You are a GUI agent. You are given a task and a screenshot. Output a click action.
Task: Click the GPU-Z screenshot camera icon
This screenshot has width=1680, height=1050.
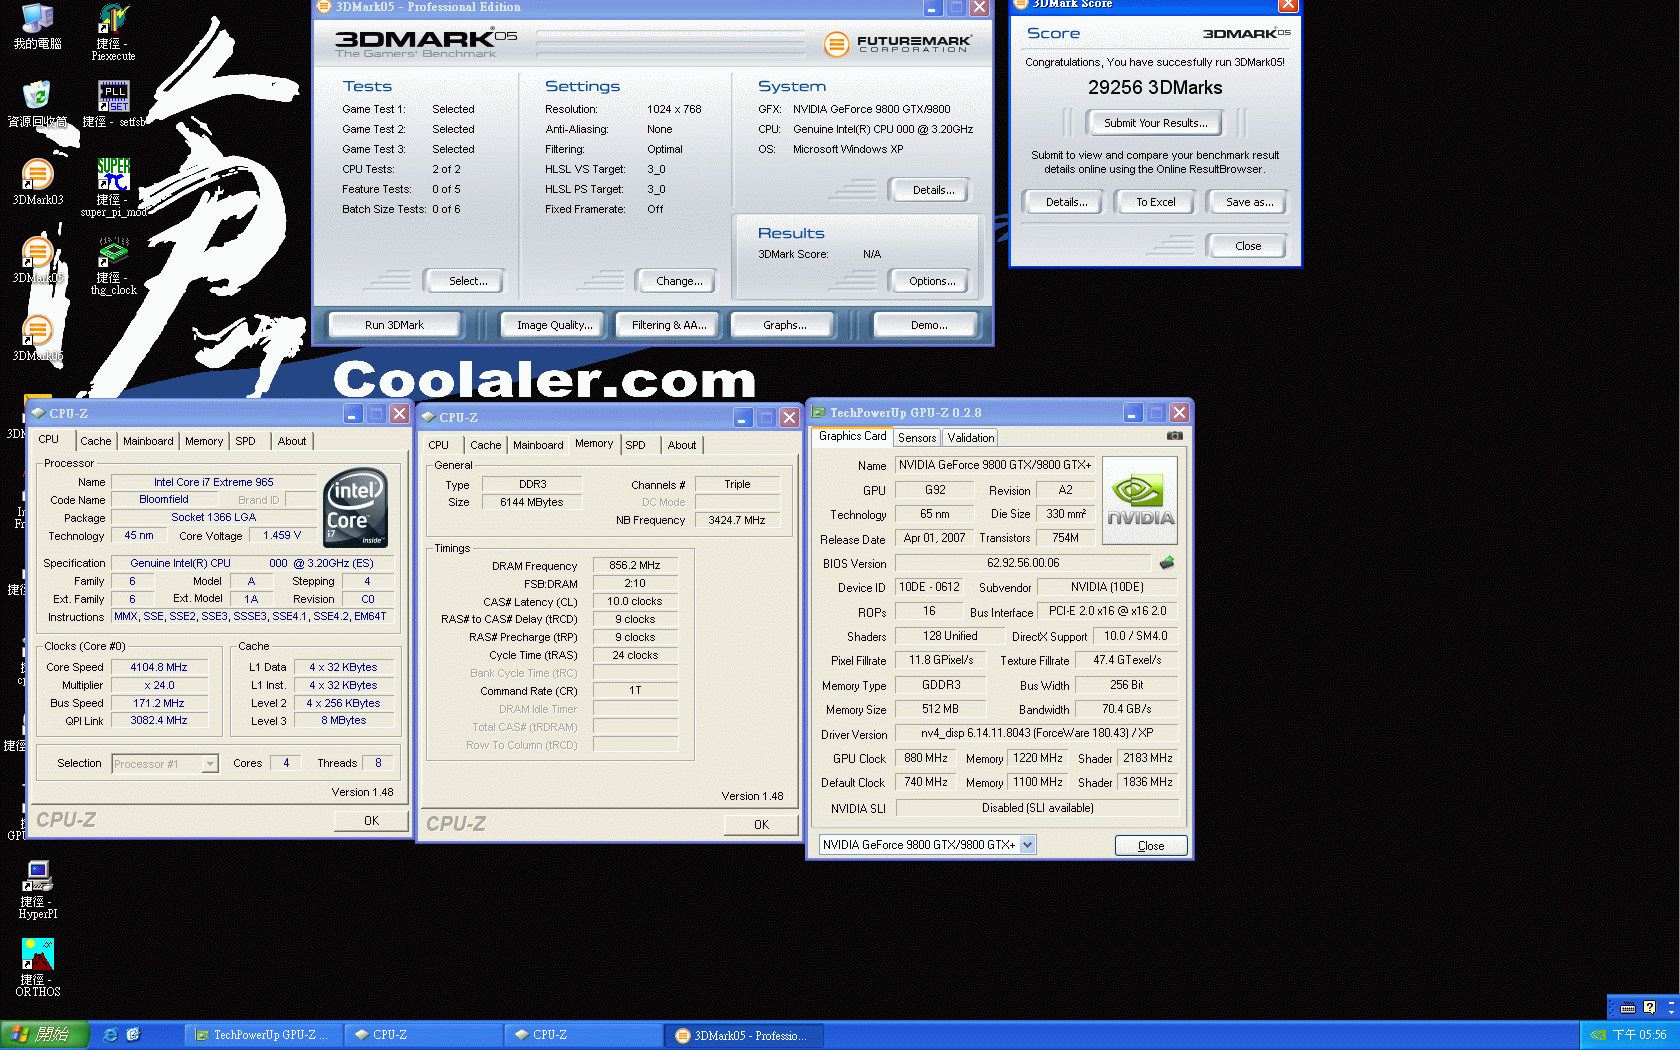pos(1174,436)
